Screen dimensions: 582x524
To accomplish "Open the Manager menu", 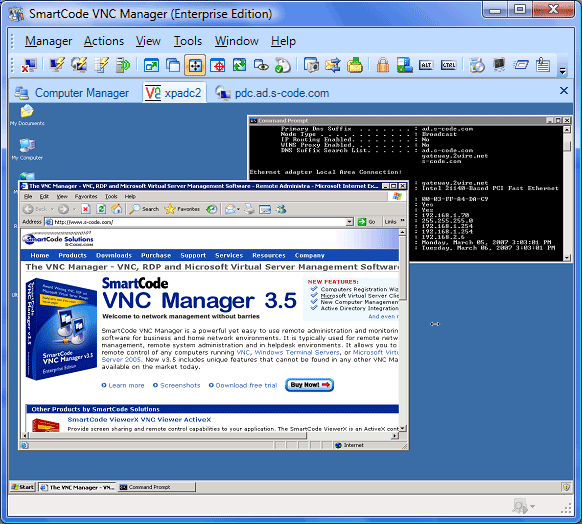I will coord(49,41).
